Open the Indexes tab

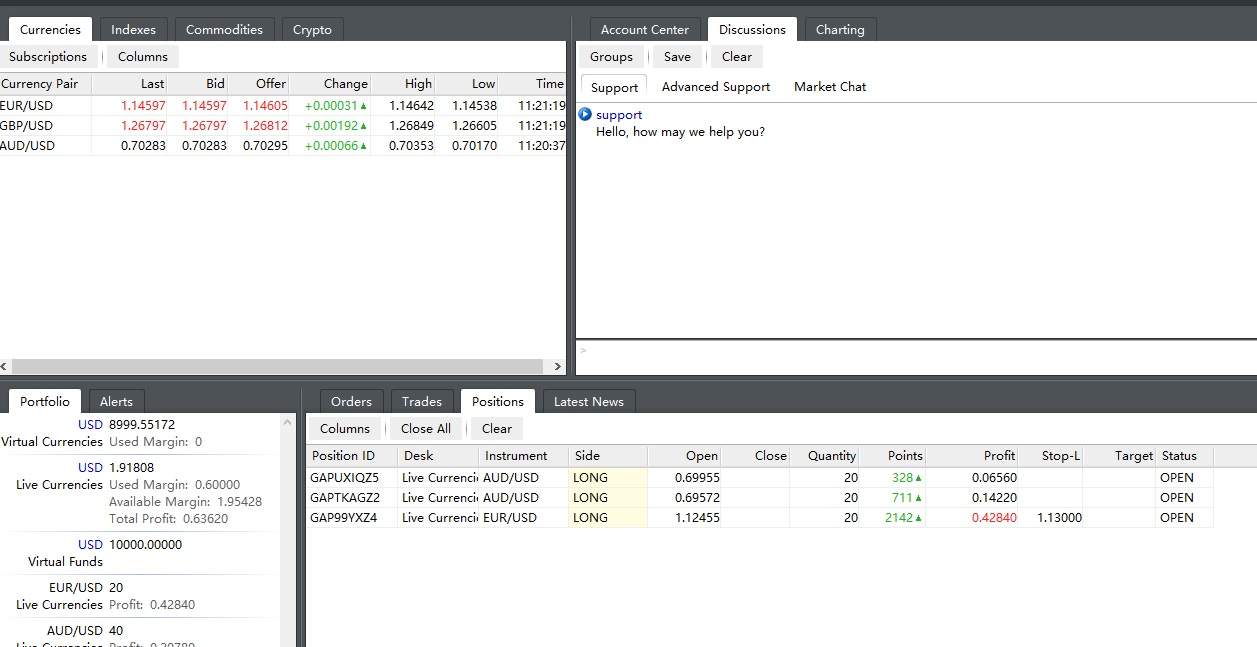pyautogui.click(x=133, y=29)
